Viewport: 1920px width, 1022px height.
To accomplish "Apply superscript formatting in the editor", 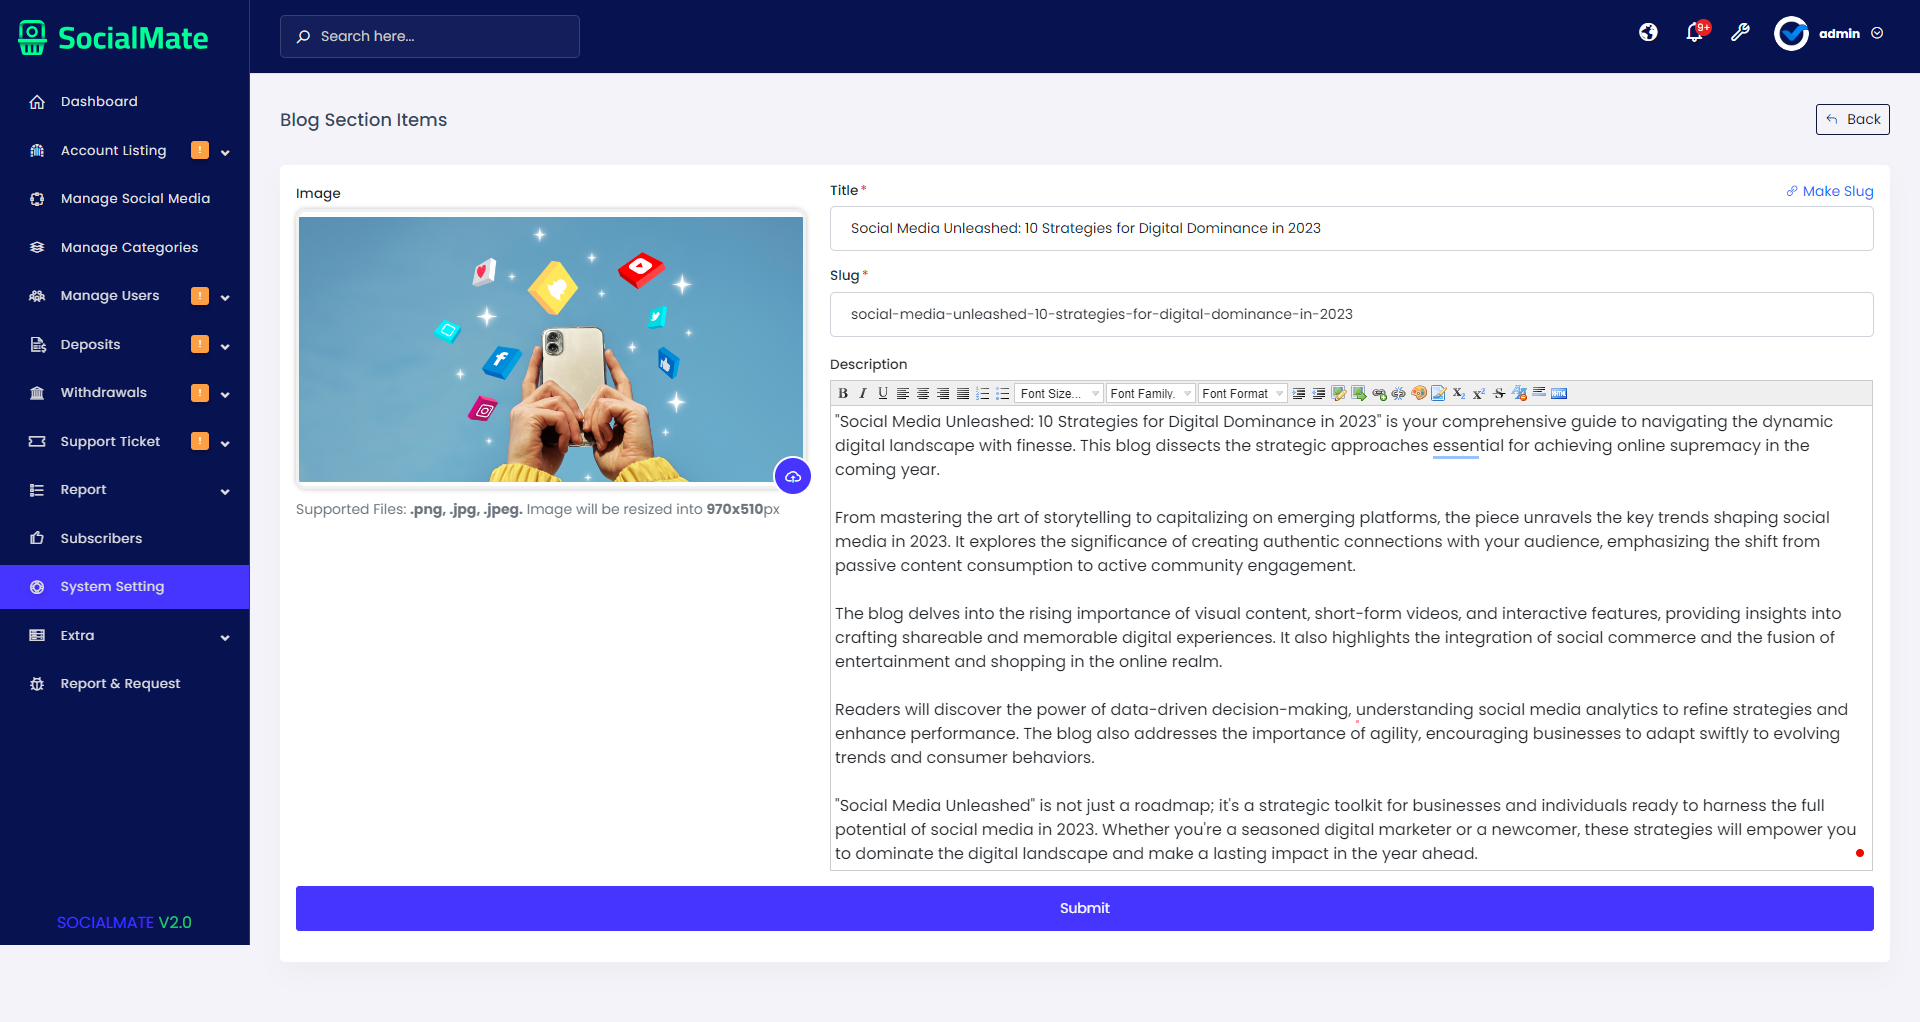I will [1479, 393].
